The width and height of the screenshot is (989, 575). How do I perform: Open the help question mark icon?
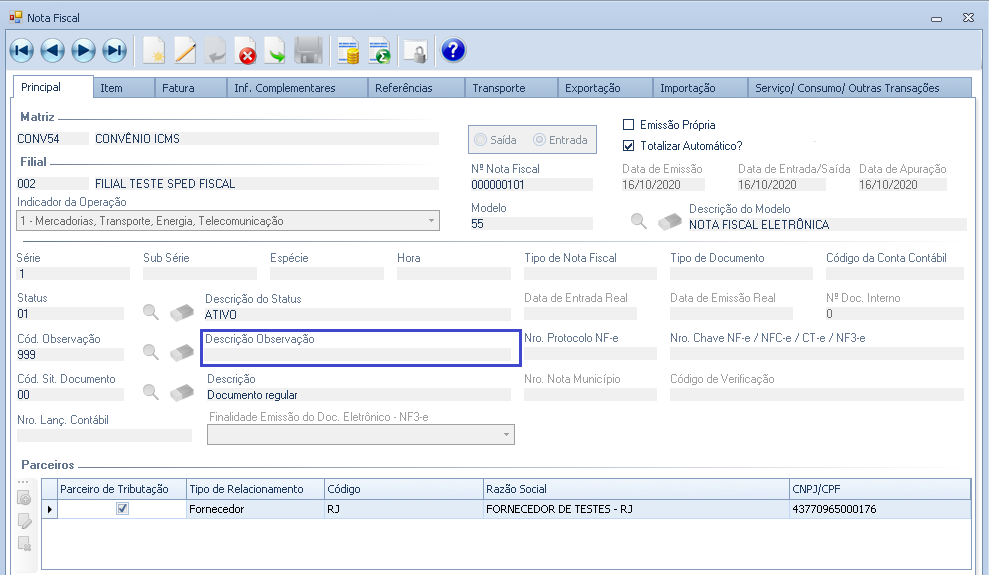click(453, 50)
